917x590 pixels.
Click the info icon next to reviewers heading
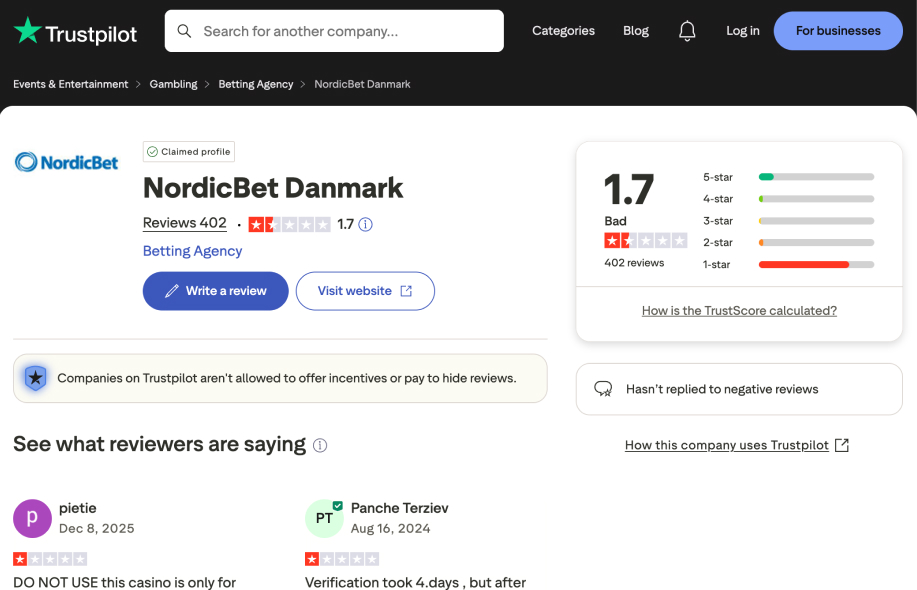coord(319,445)
